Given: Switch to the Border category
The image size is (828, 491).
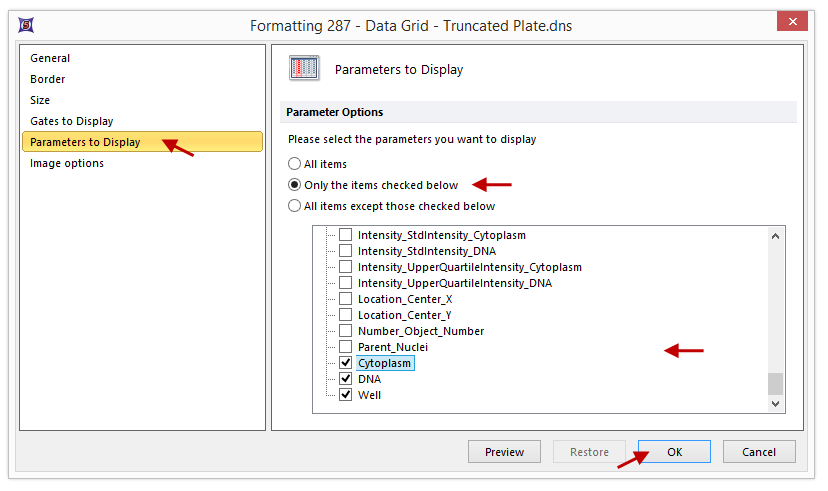Looking at the screenshot, I should coord(48,79).
